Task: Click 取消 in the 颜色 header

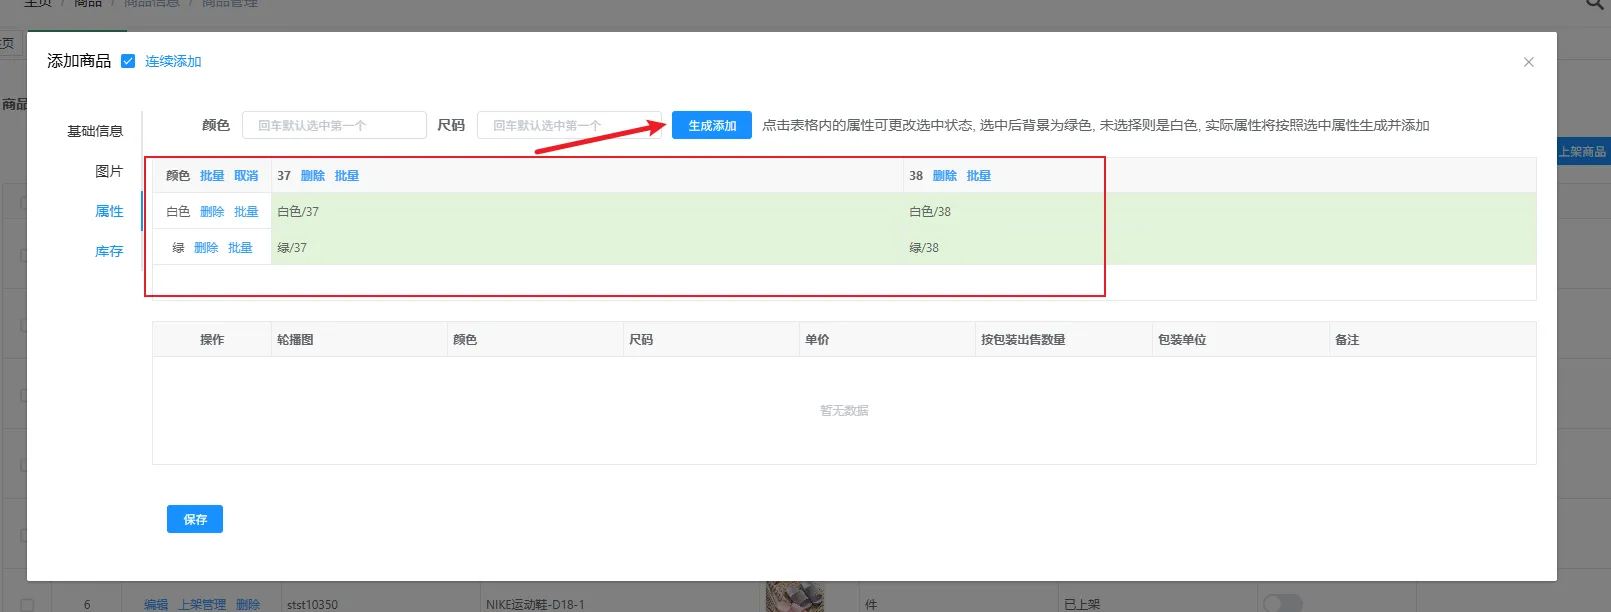Action: coord(246,176)
